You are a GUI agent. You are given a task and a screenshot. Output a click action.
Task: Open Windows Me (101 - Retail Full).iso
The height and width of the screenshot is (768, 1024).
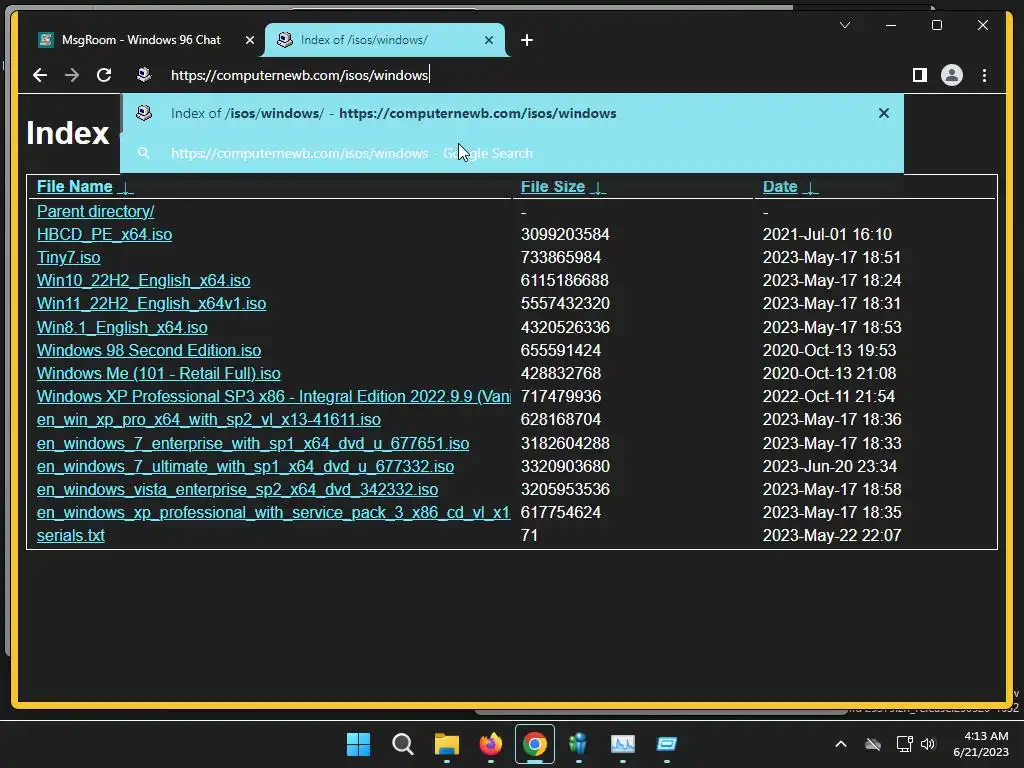coord(159,374)
